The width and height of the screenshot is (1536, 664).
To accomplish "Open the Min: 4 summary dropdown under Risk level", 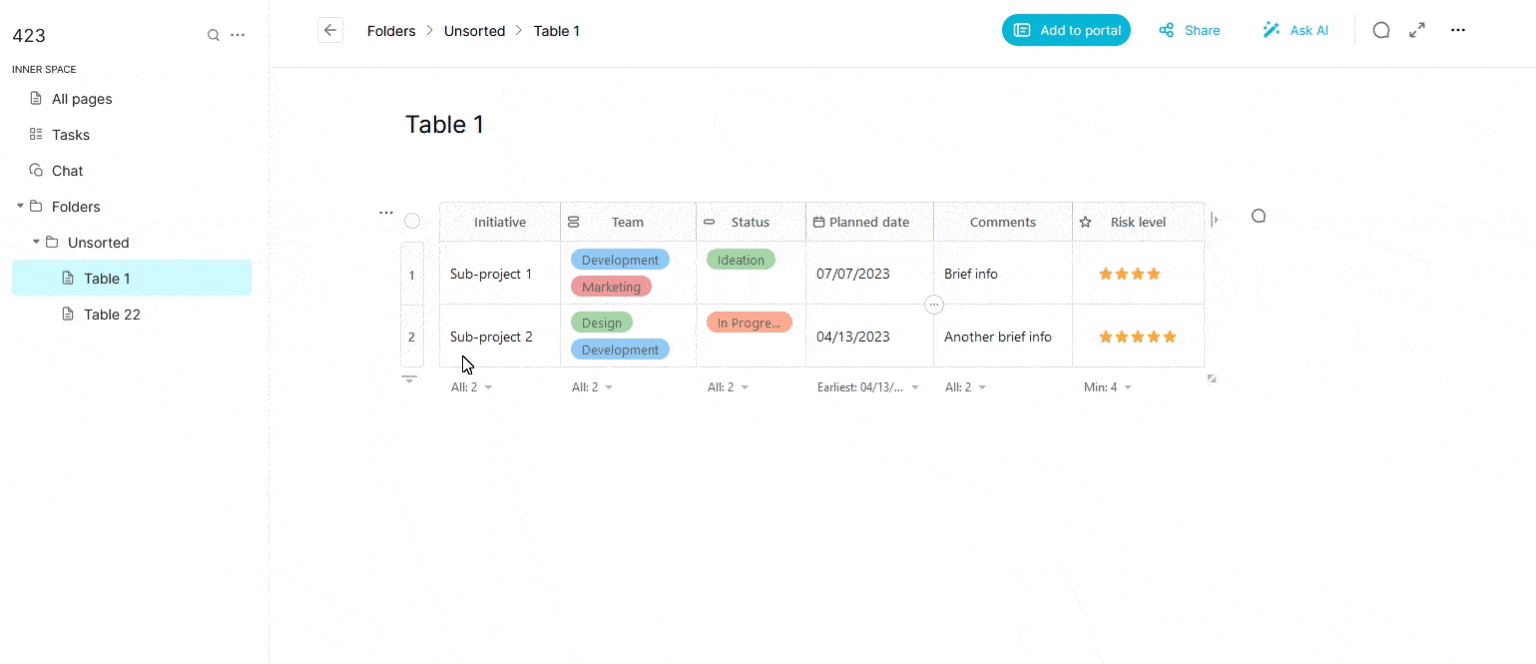I will [x=1108, y=386].
